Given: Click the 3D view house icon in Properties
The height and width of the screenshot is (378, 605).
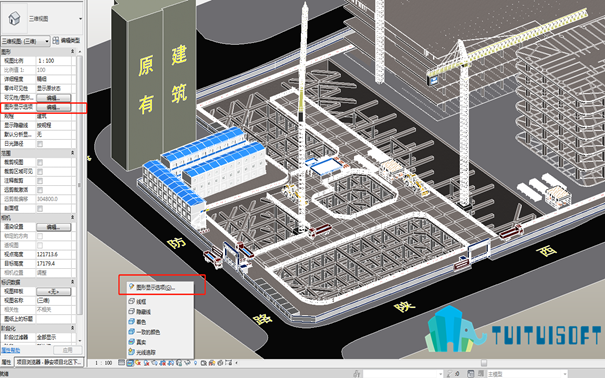Looking at the screenshot, I should click(14, 18).
